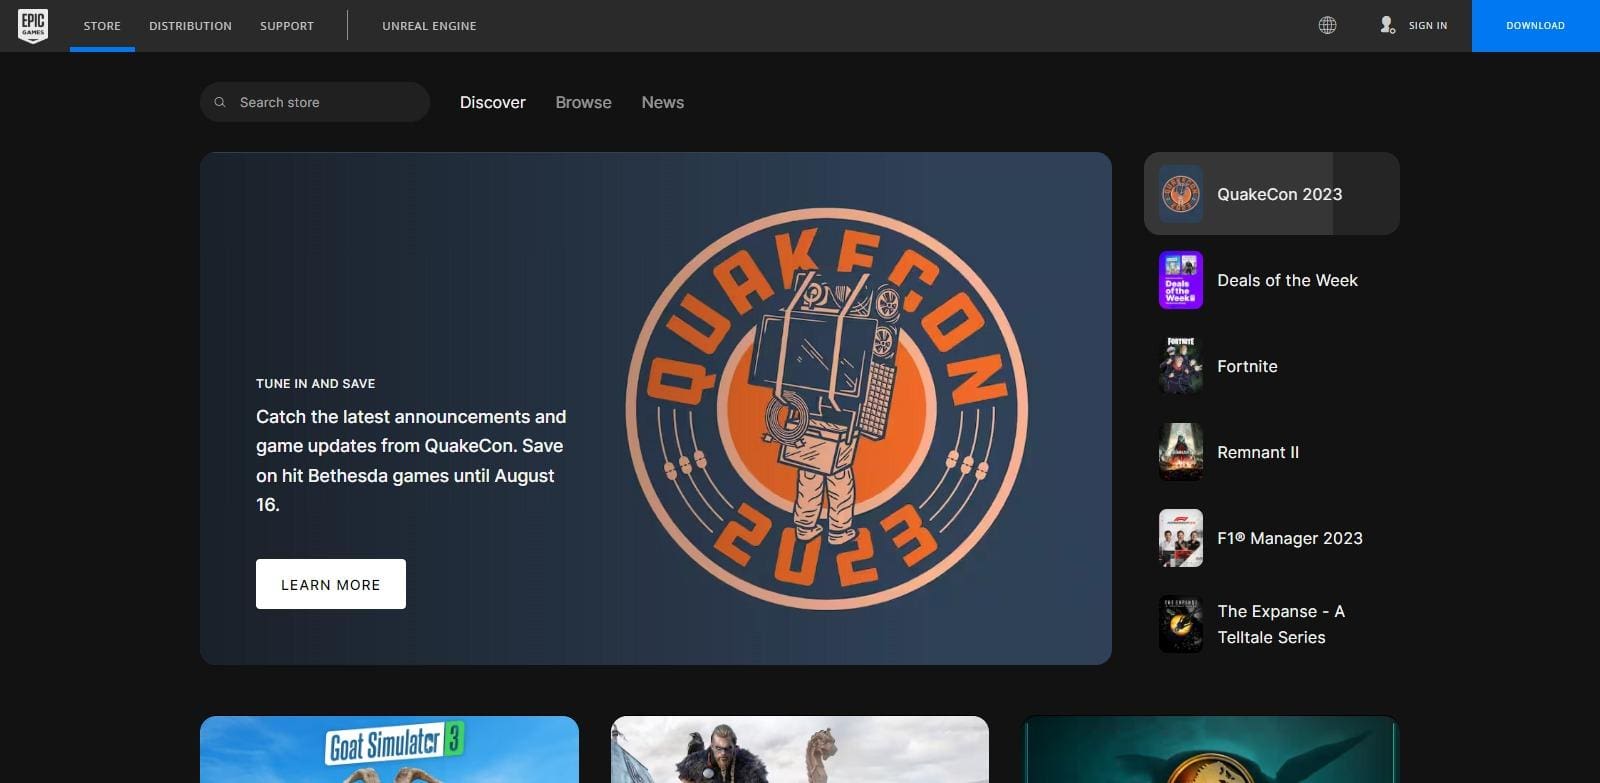The height and width of the screenshot is (783, 1600).
Task: Click the Sign In link
Action: [1428, 26]
